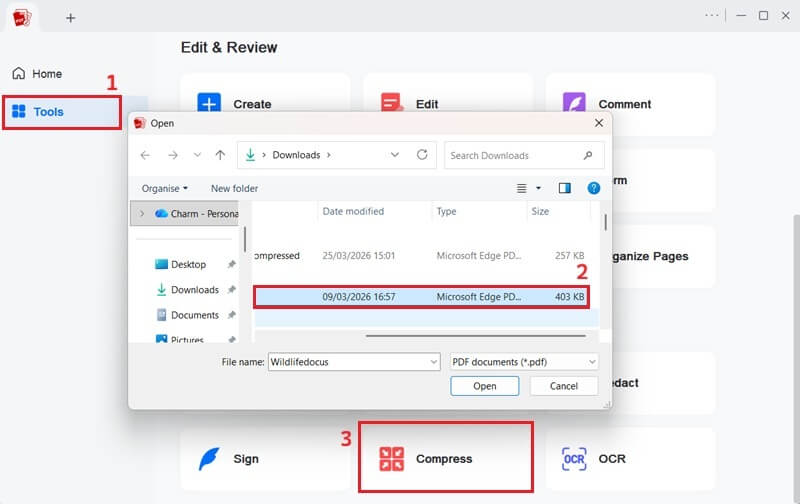The width and height of the screenshot is (800, 504).
Task: Open the Compress tool
Action: click(x=446, y=457)
